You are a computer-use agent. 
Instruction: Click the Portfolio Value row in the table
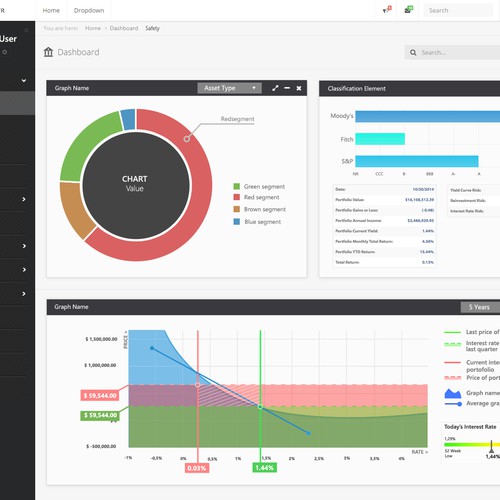[384, 200]
